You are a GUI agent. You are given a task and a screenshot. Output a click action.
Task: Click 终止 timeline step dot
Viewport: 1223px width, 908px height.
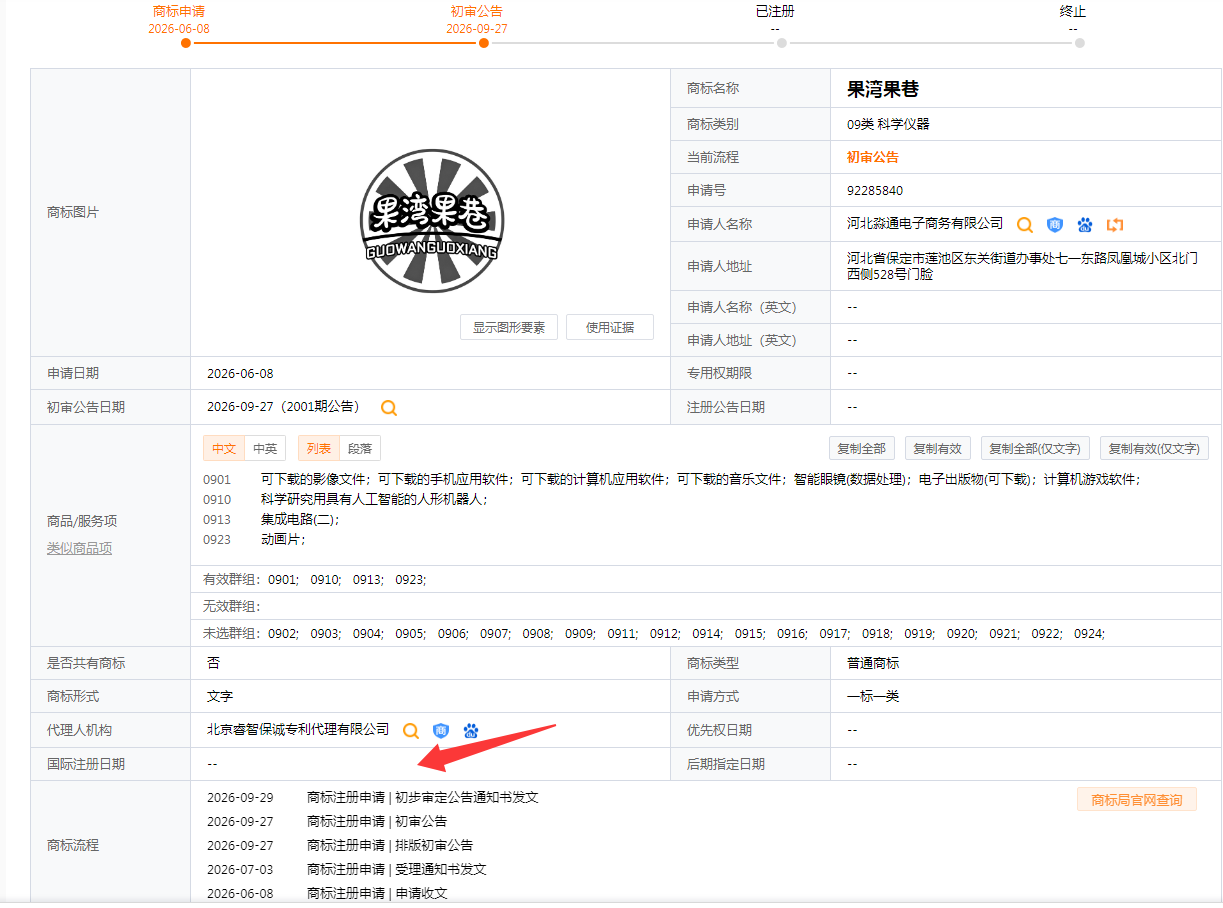(x=1080, y=43)
